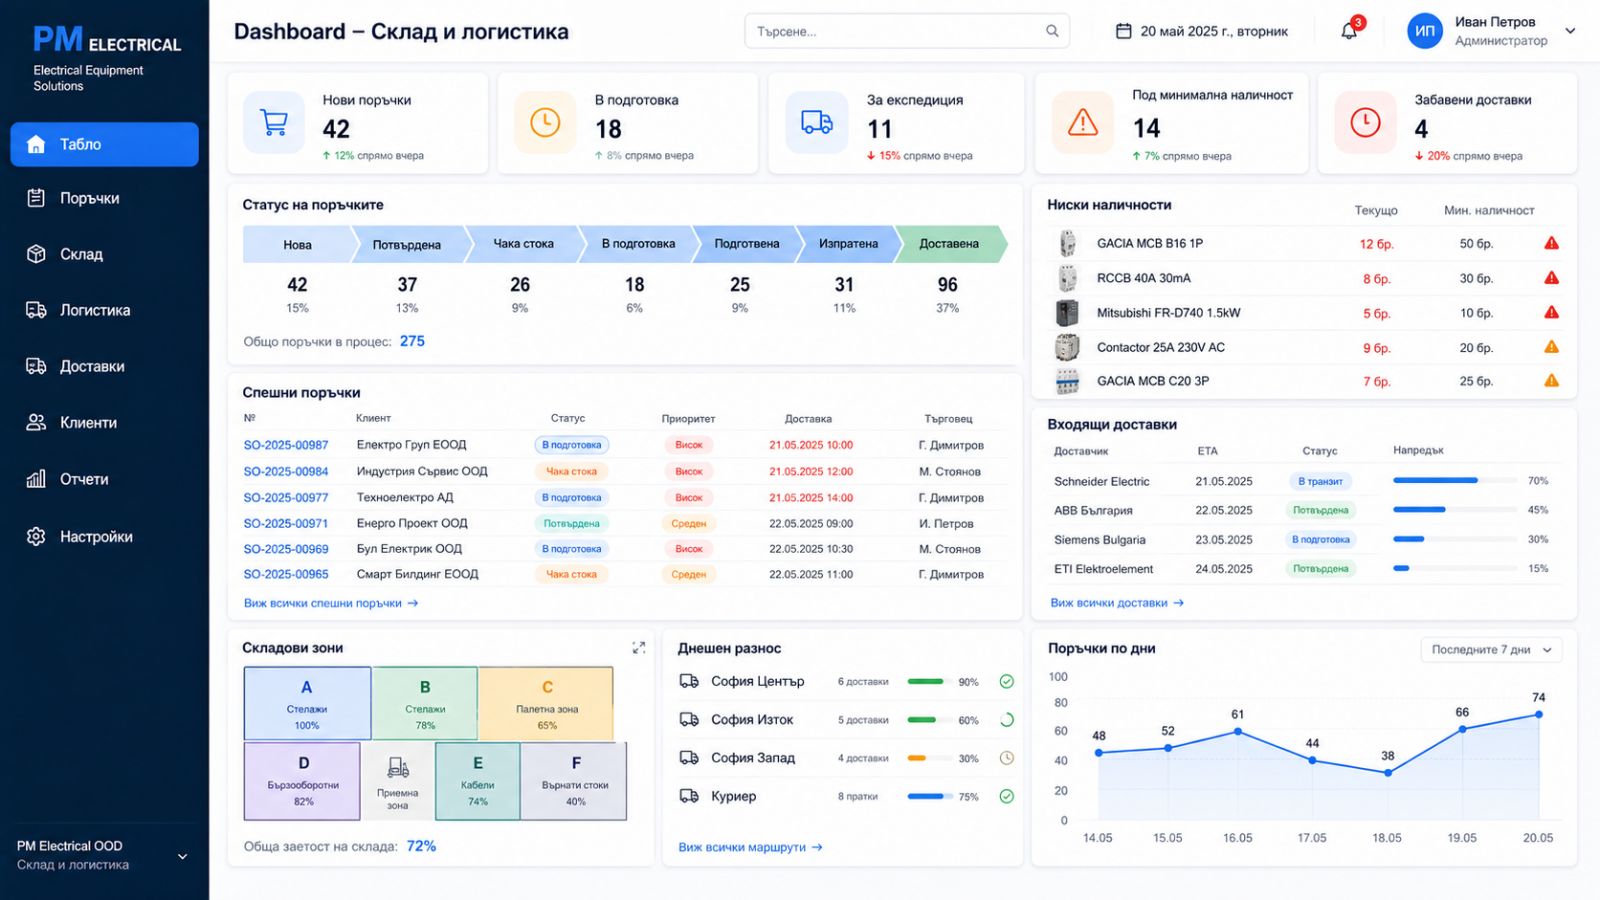Follow the Виж всички доставки link
This screenshot has height=900, width=1600.
click(x=1117, y=603)
